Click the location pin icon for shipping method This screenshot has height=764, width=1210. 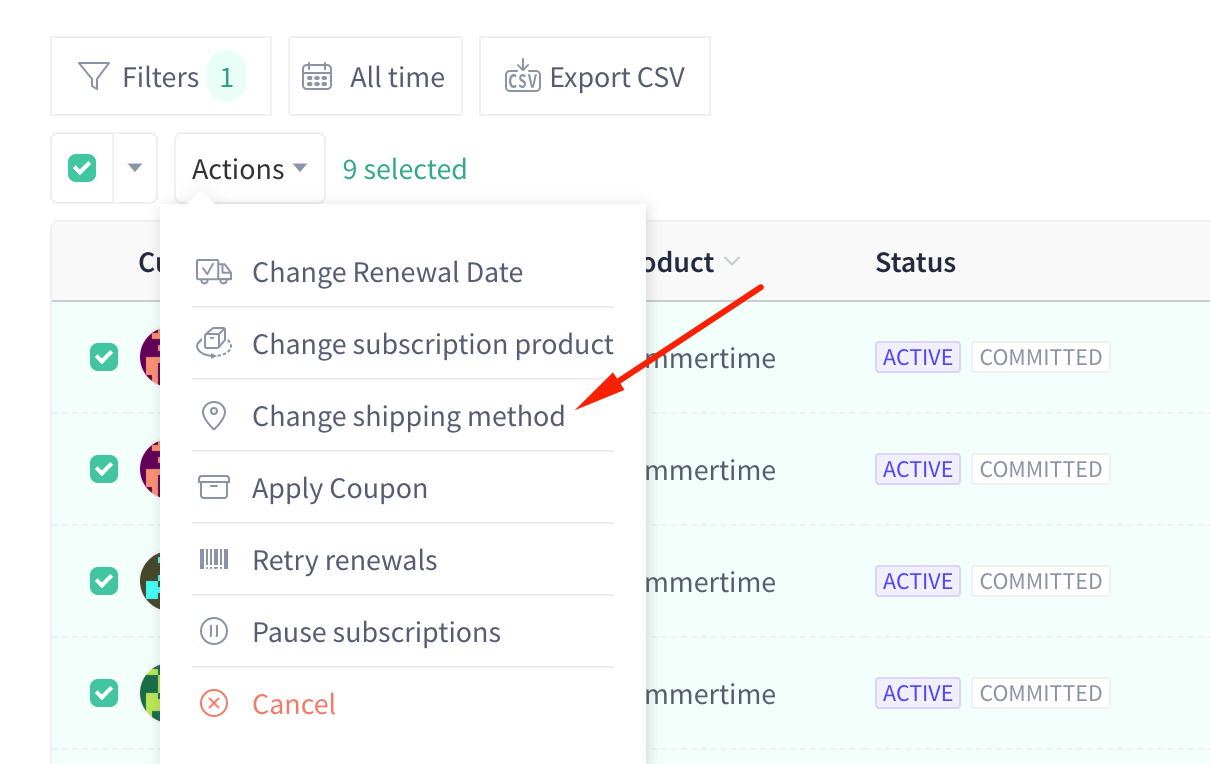214,416
